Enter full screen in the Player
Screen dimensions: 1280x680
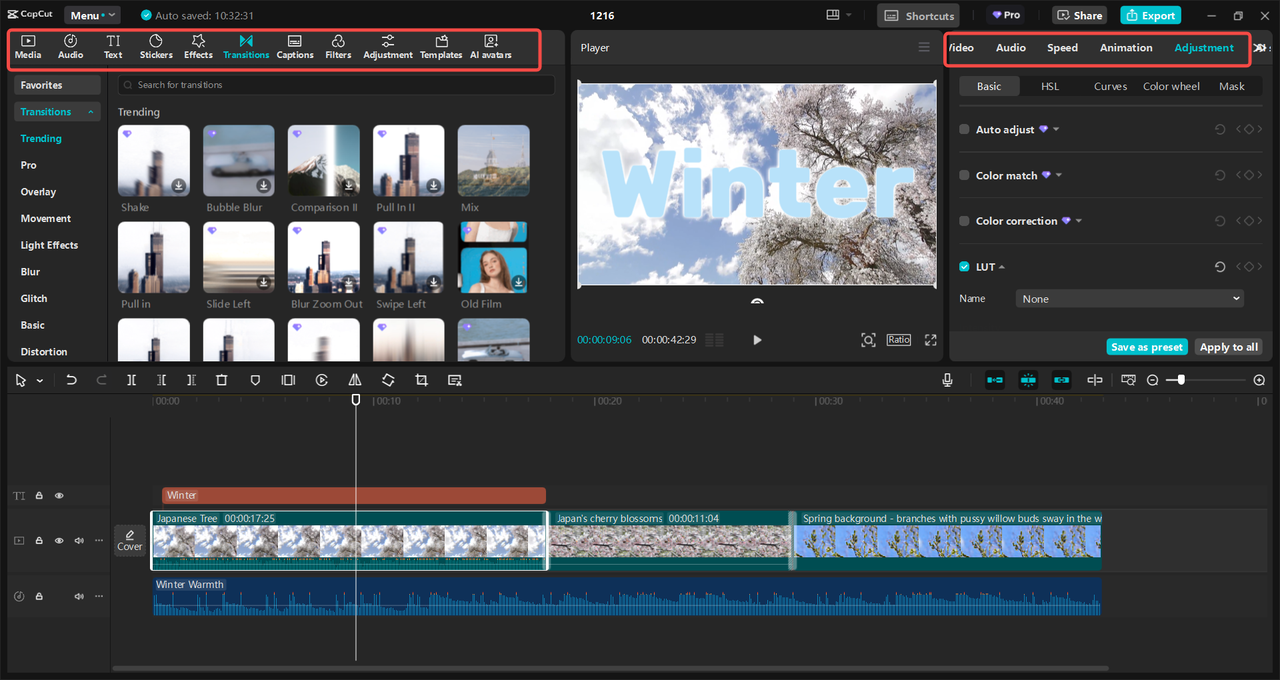[930, 340]
